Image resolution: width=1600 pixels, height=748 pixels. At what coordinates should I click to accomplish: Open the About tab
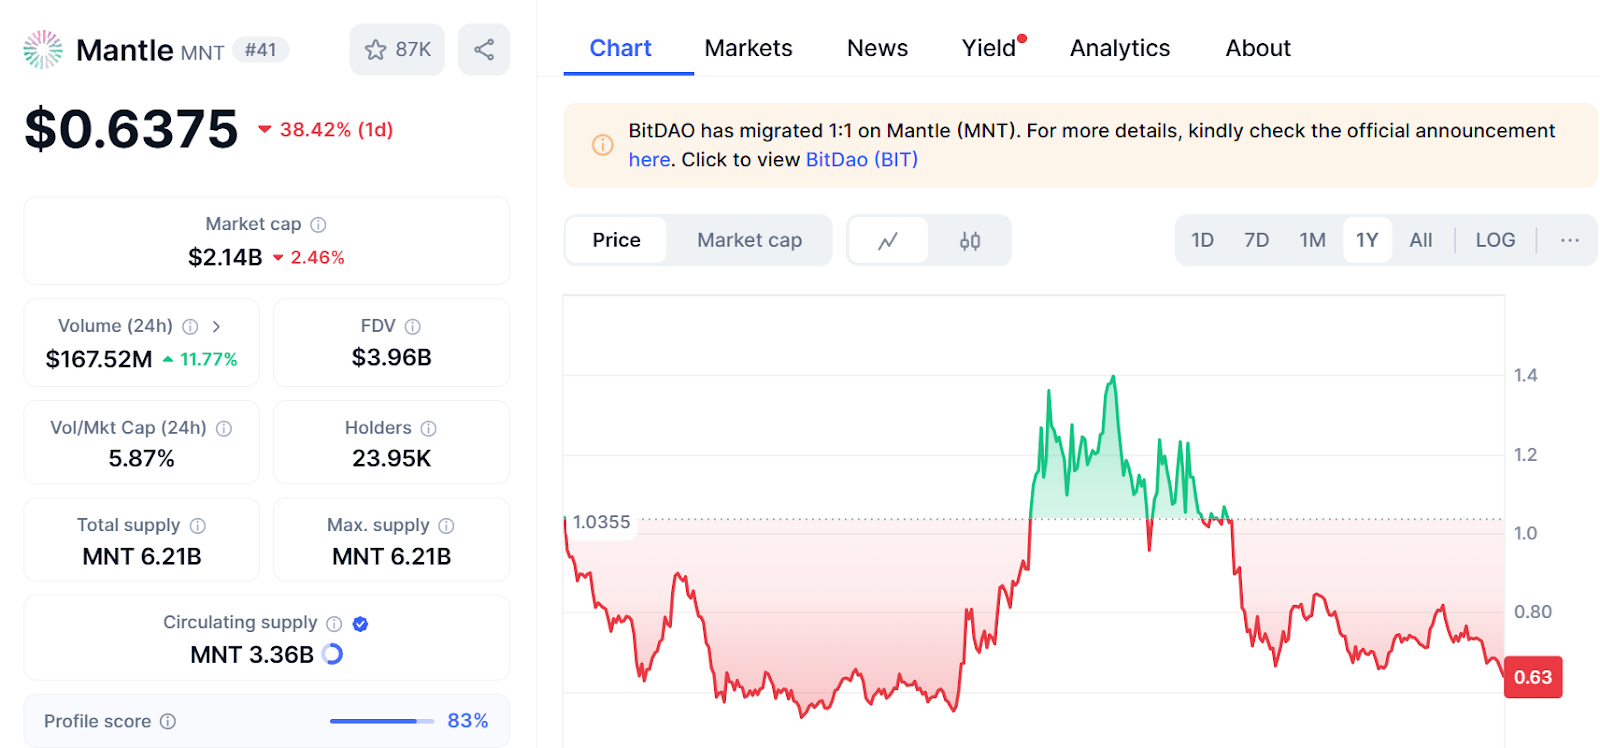(1258, 48)
